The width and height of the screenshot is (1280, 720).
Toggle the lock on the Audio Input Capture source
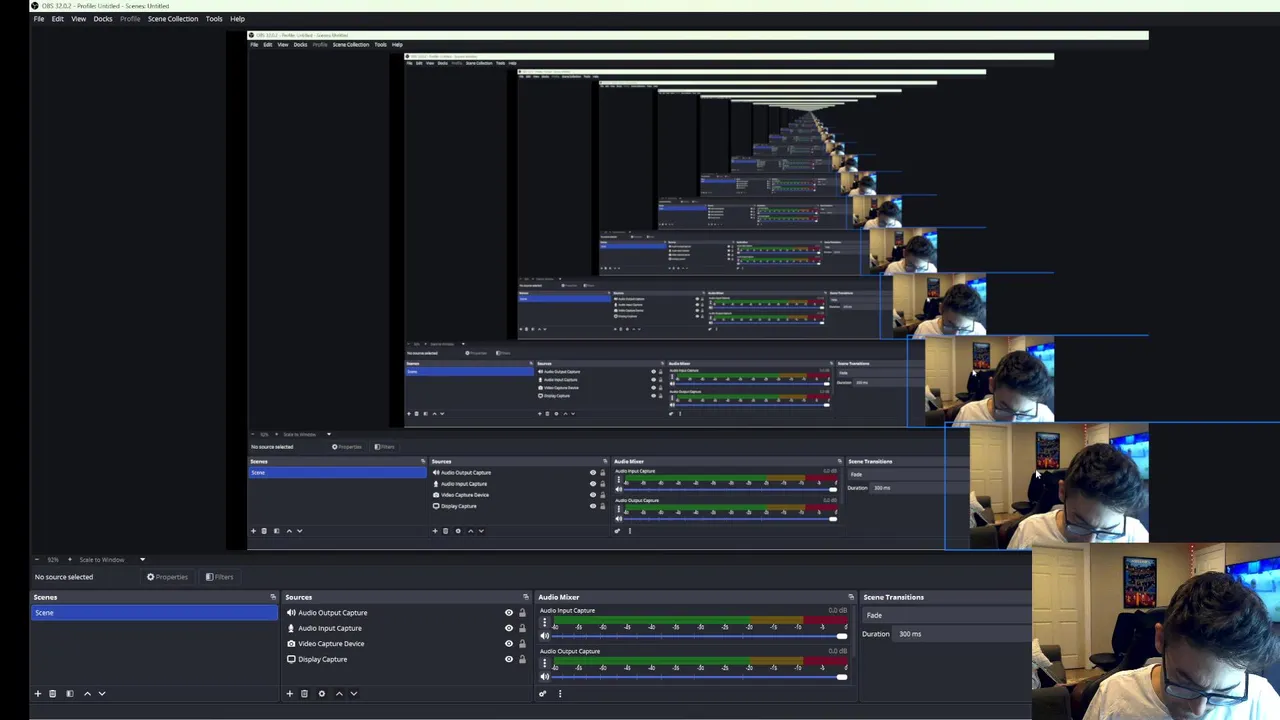point(521,628)
